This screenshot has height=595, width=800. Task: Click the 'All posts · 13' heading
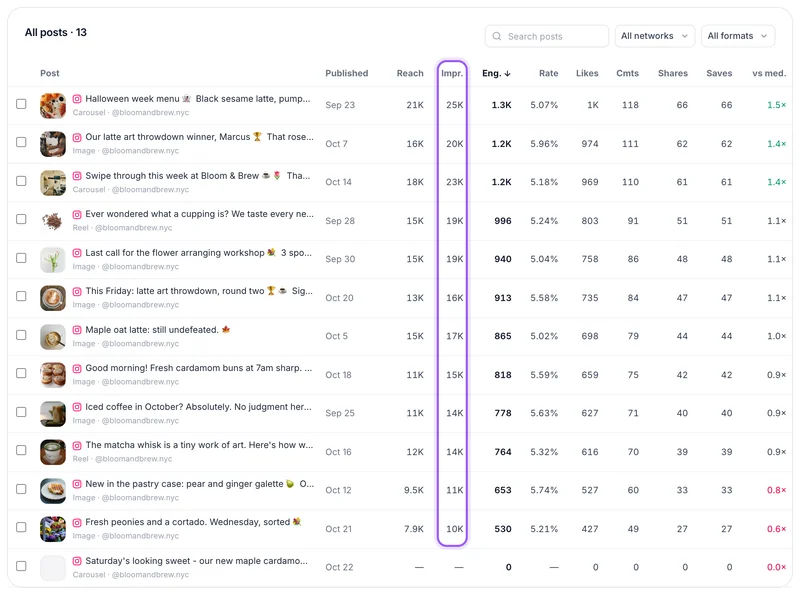(x=56, y=33)
